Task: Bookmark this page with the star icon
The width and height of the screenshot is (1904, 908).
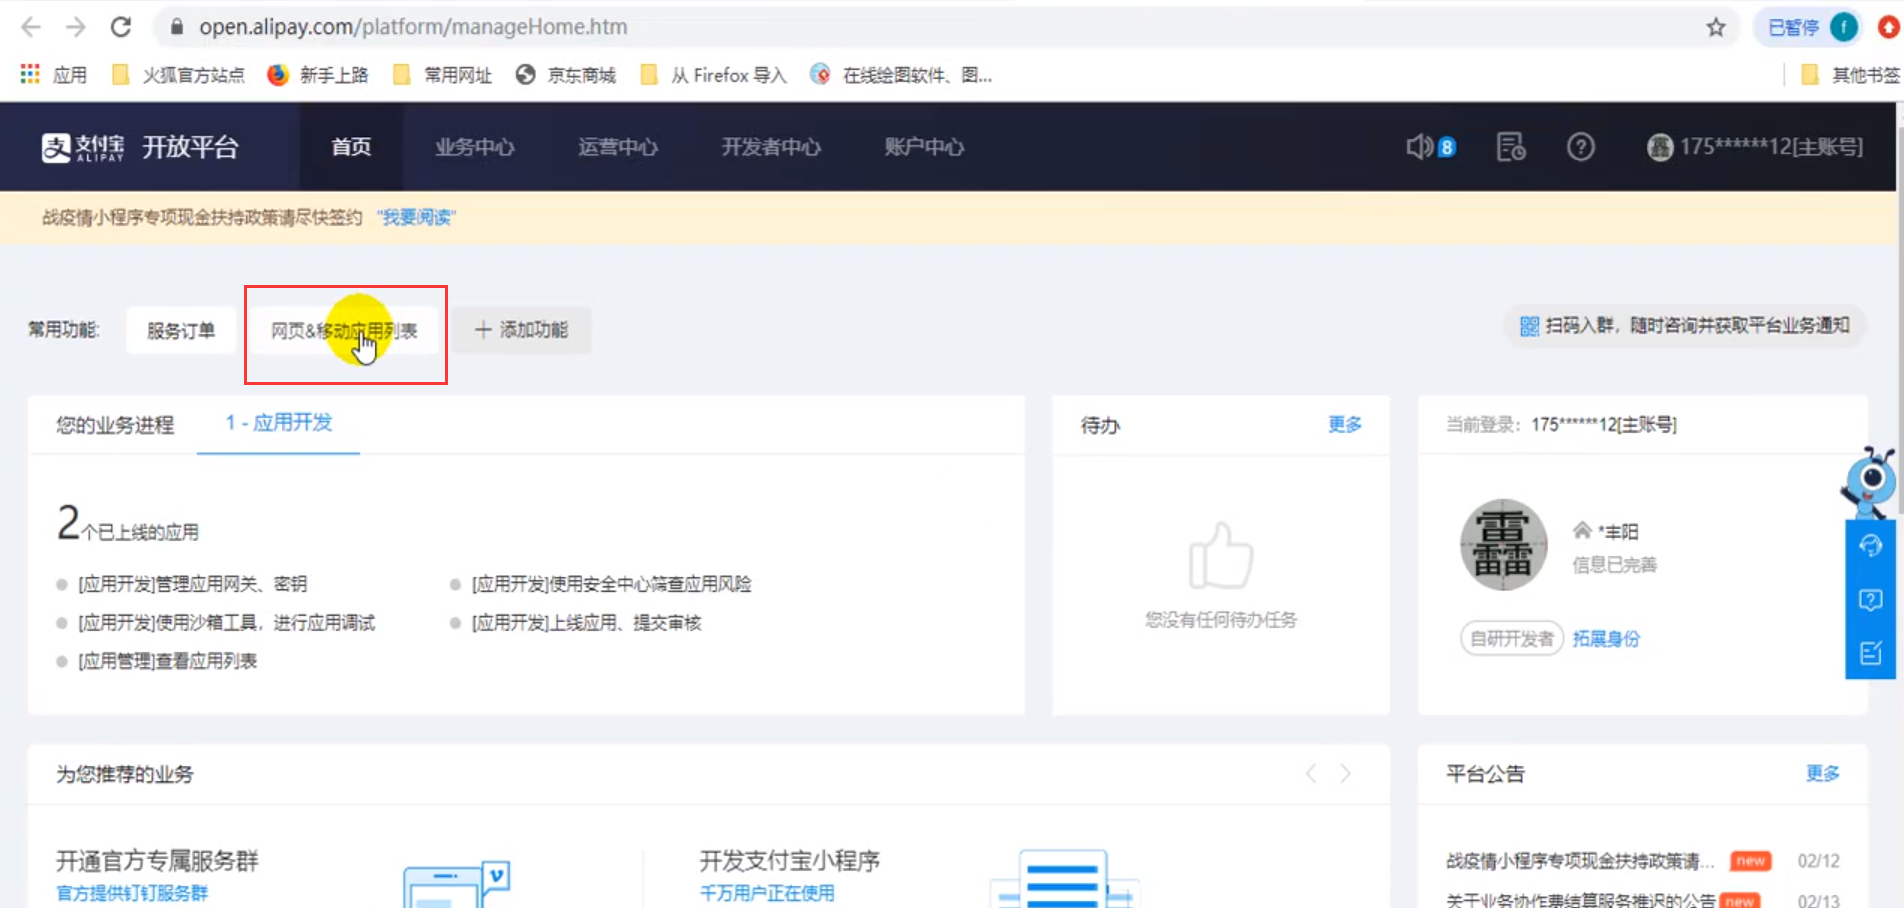Action: point(1716,27)
